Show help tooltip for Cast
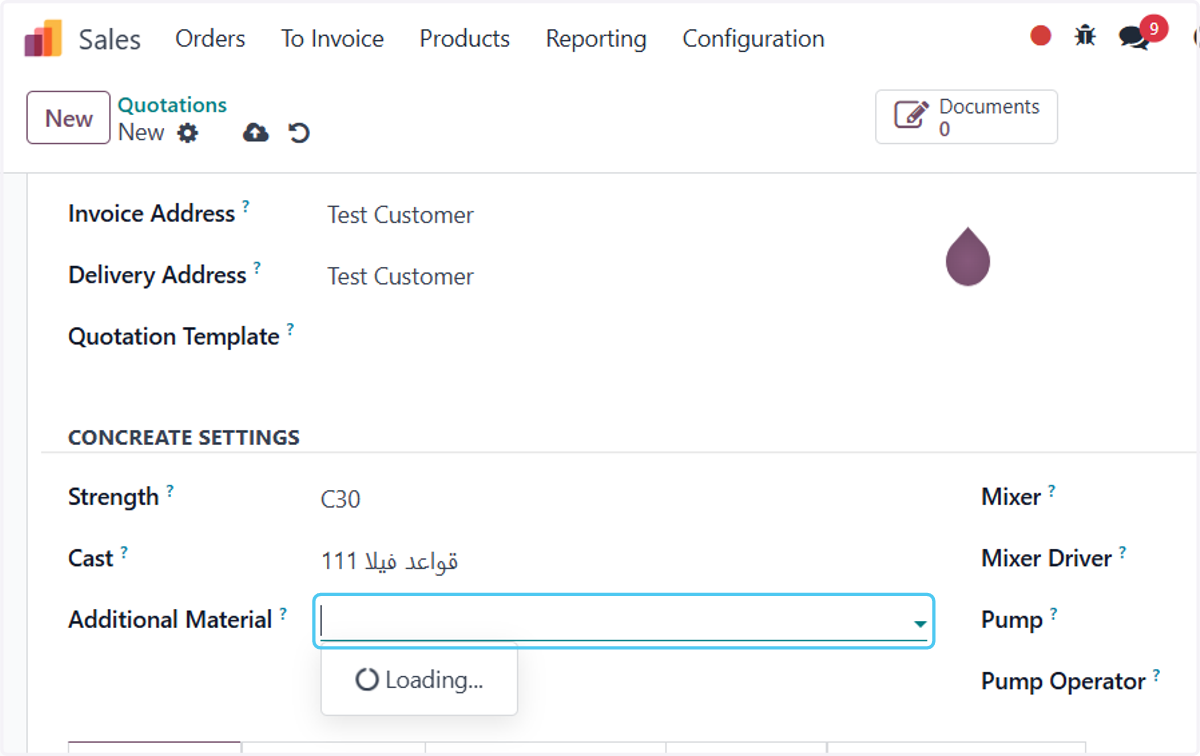This screenshot has width=1200, height=756. pos(124,551)
